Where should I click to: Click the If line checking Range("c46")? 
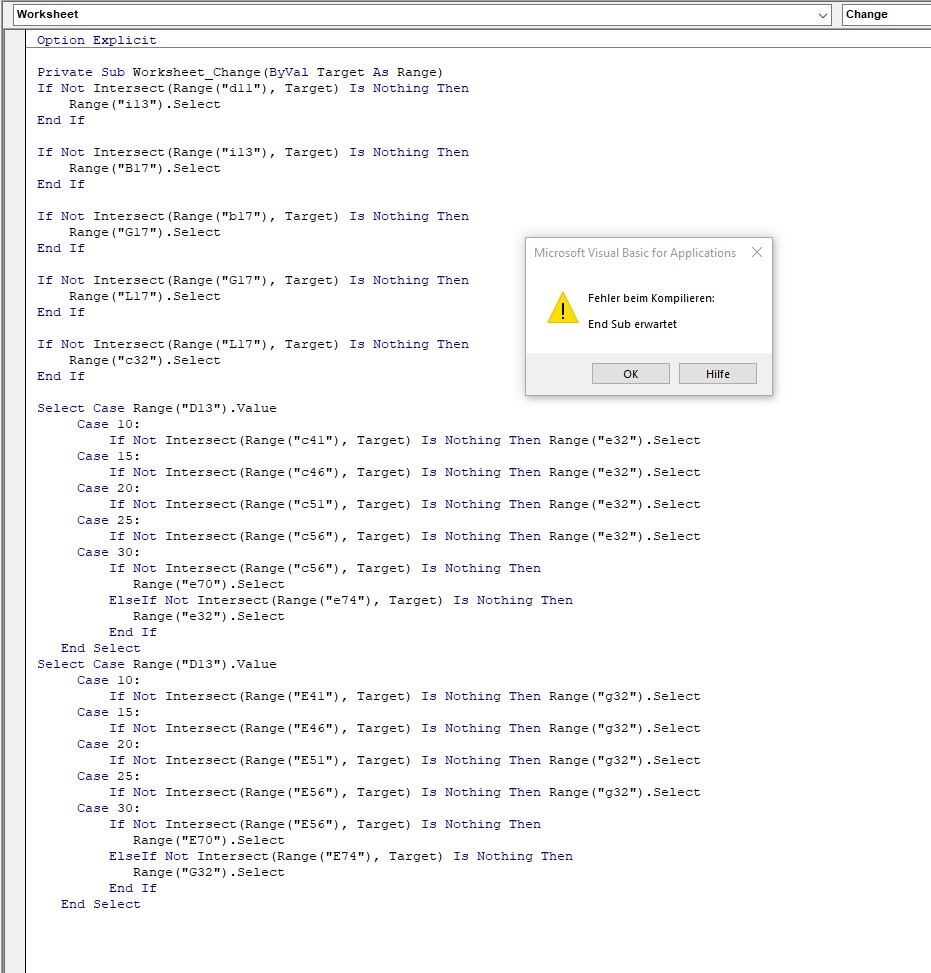tap(405, 472)
